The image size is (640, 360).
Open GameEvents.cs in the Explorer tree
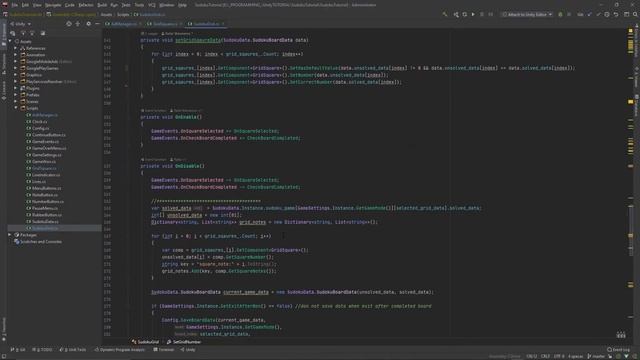click(x=45, y=142)
